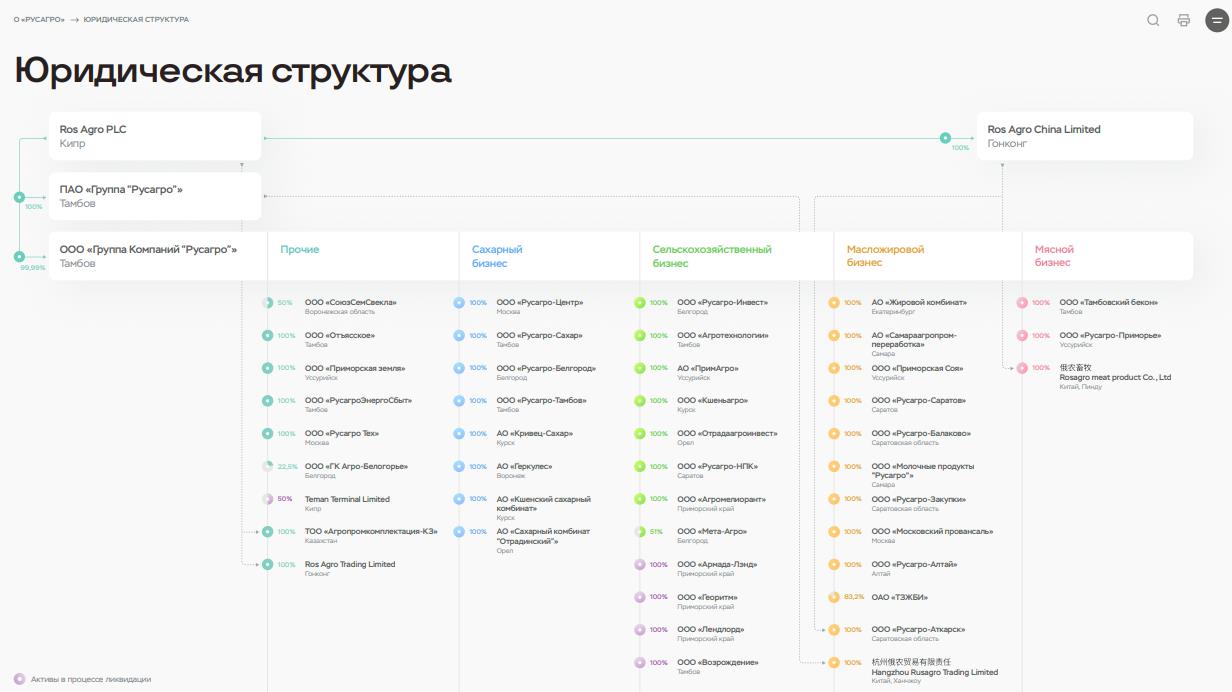Click the share icon beside Rosagro meat product Co., Ltd
The height and width of the screenshot is (692, 1232).
1022,368
